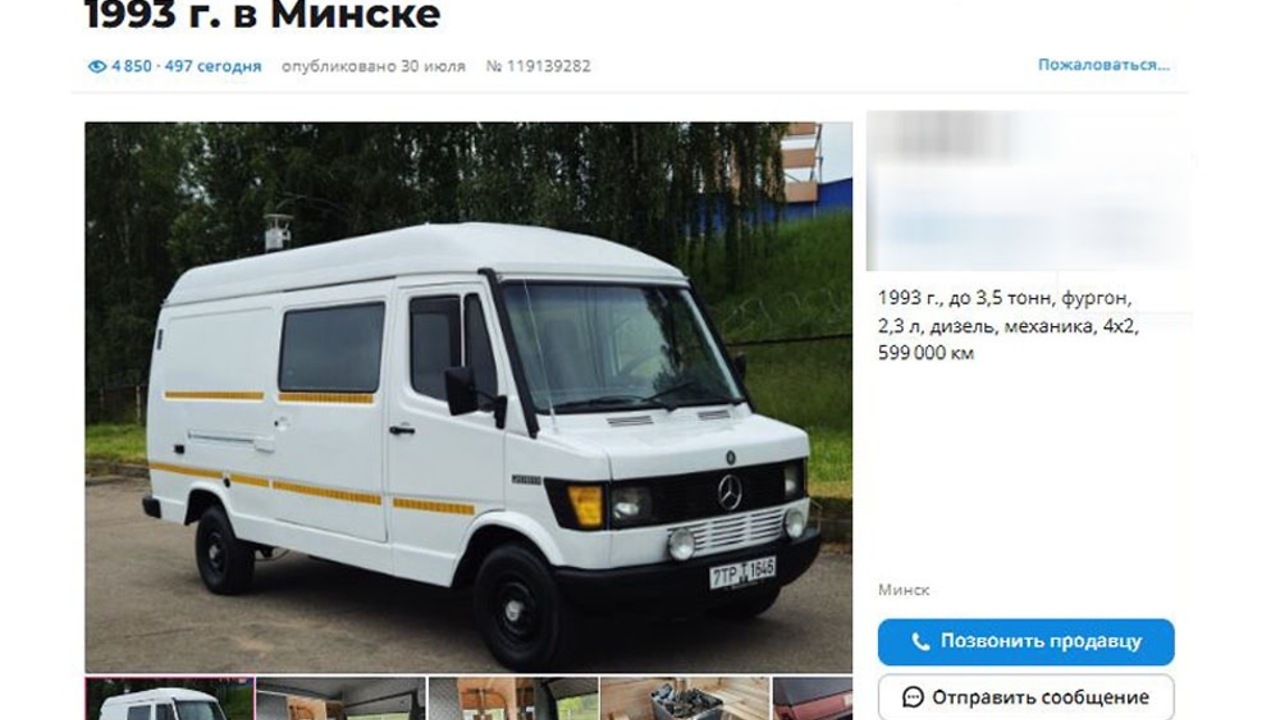Click the blurred seller name block

click(950, 136)
